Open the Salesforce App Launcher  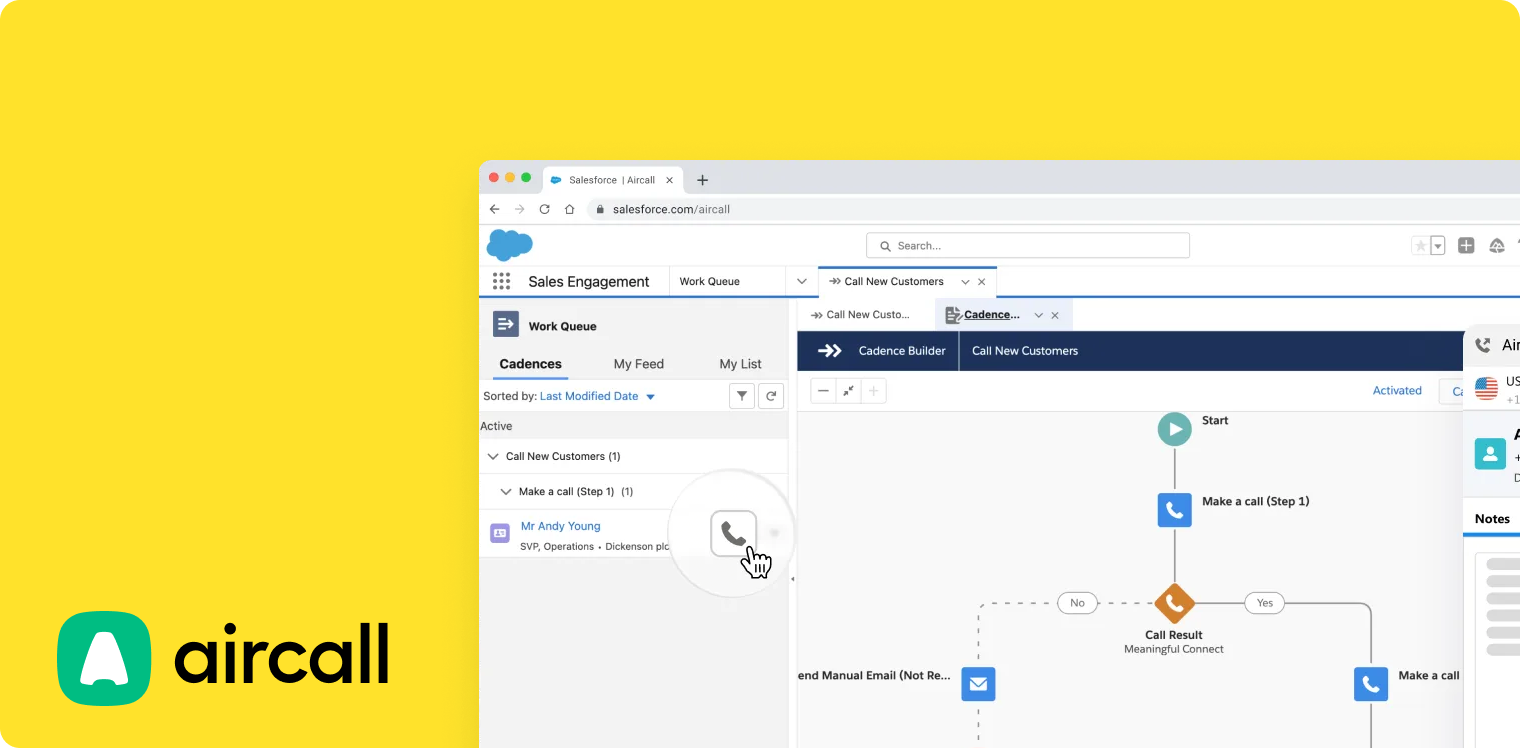pos(501,281)
